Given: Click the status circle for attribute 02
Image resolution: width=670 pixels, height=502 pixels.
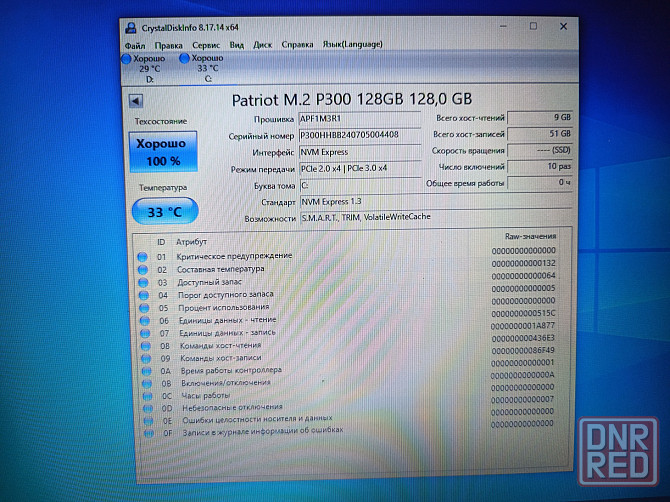Looking at the screenshot, I should (143, 270).
